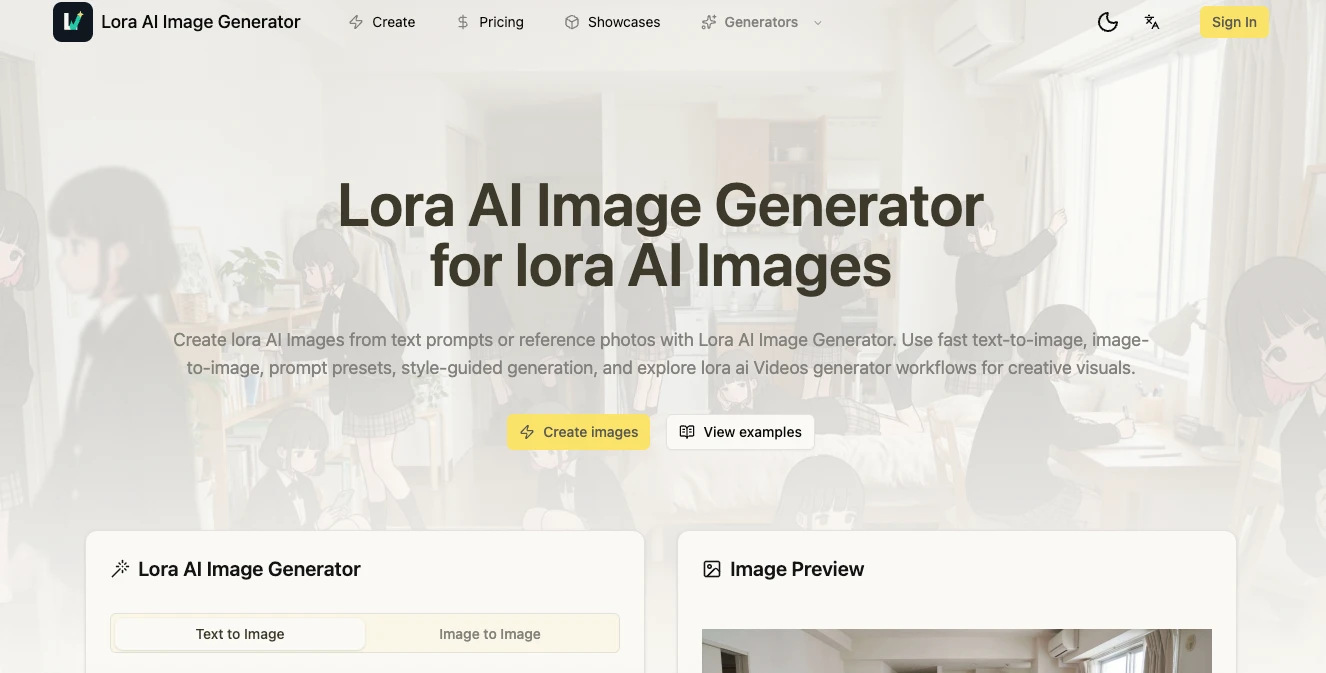Expand the Generators dropdown chevron

817,22
